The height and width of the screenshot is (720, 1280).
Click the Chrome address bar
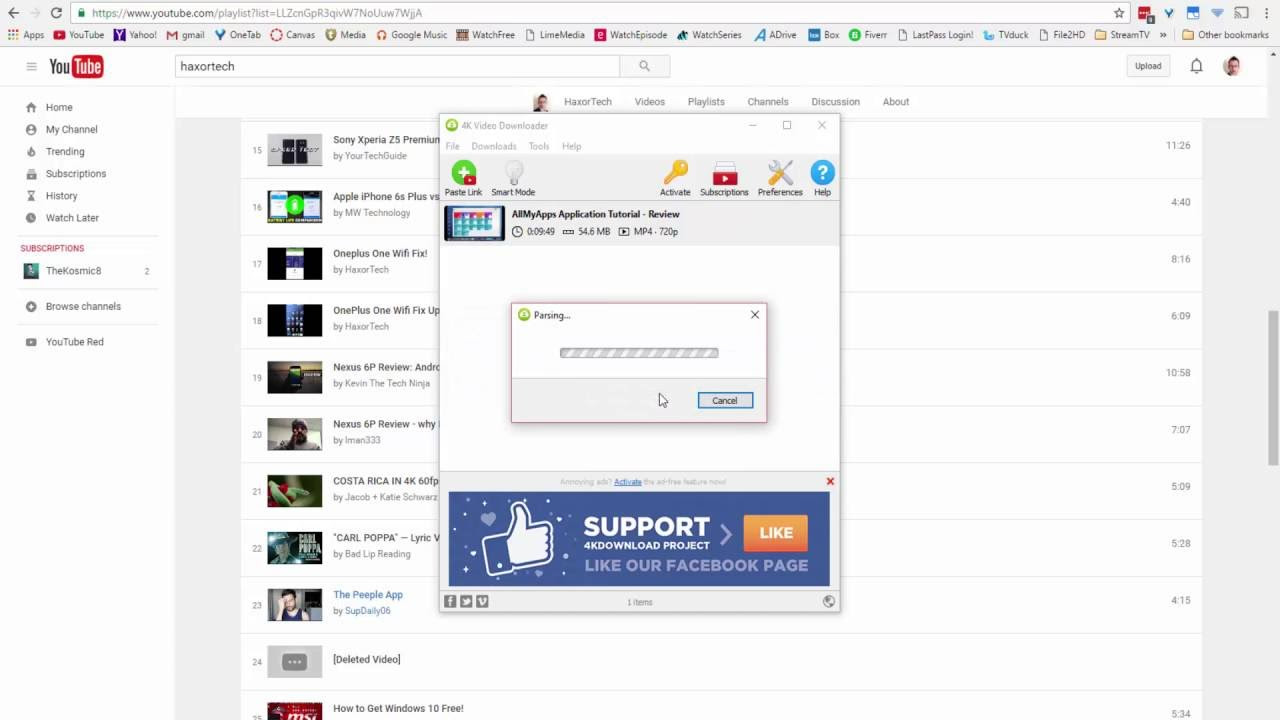(x=600, y=13)
